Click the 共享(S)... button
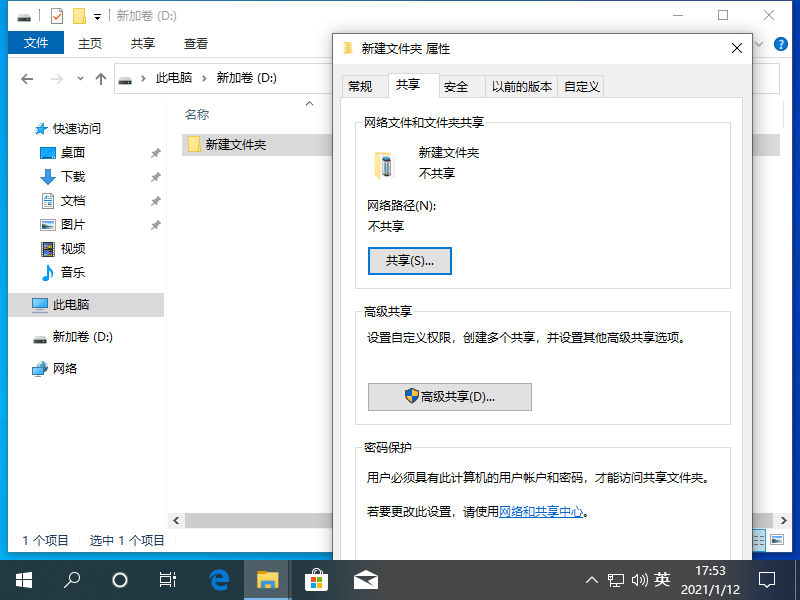 click(410, 260)
